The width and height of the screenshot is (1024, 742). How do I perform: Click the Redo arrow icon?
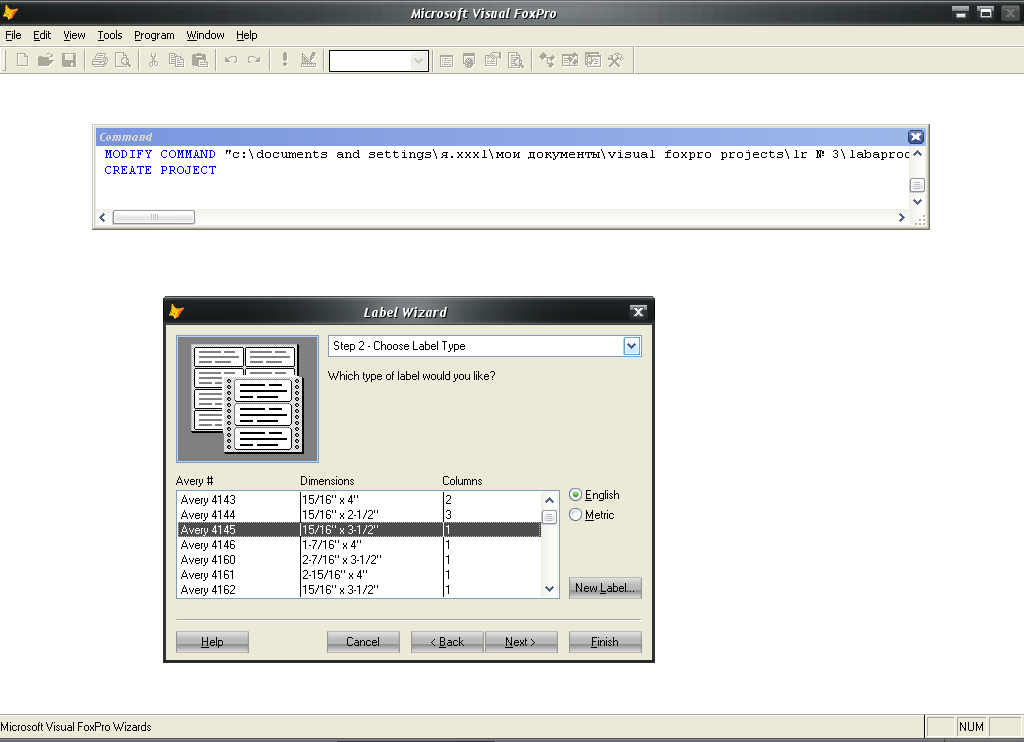click(x=254, y=61)
